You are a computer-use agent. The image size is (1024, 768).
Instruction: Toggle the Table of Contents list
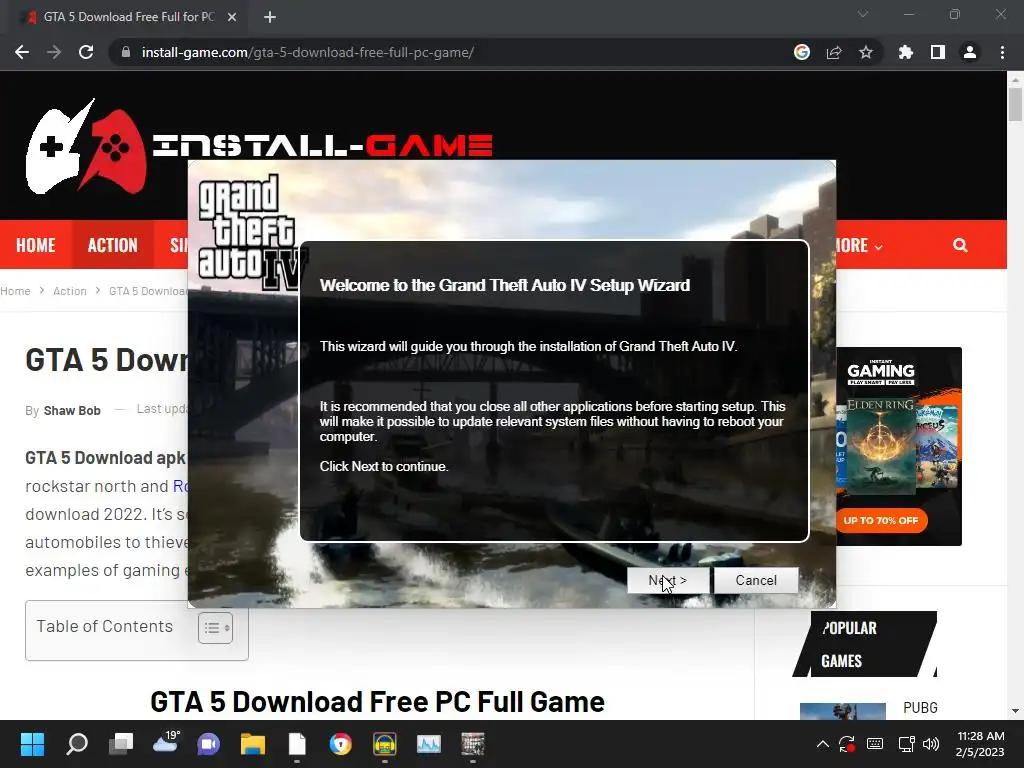pyautogui.click(x=216, y=628)
